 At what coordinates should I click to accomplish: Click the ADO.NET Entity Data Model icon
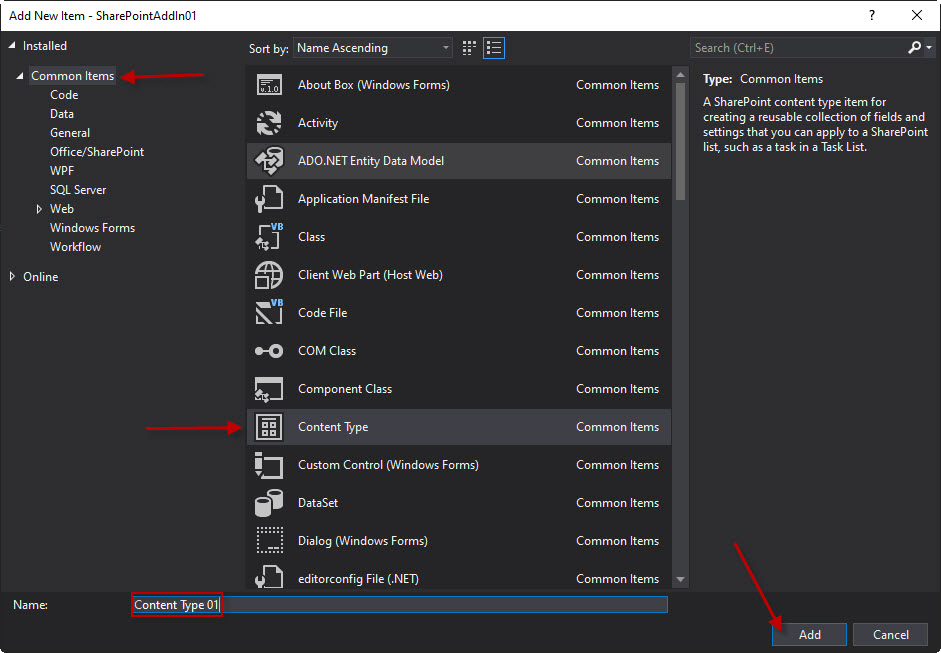click(x=269, y=161)
